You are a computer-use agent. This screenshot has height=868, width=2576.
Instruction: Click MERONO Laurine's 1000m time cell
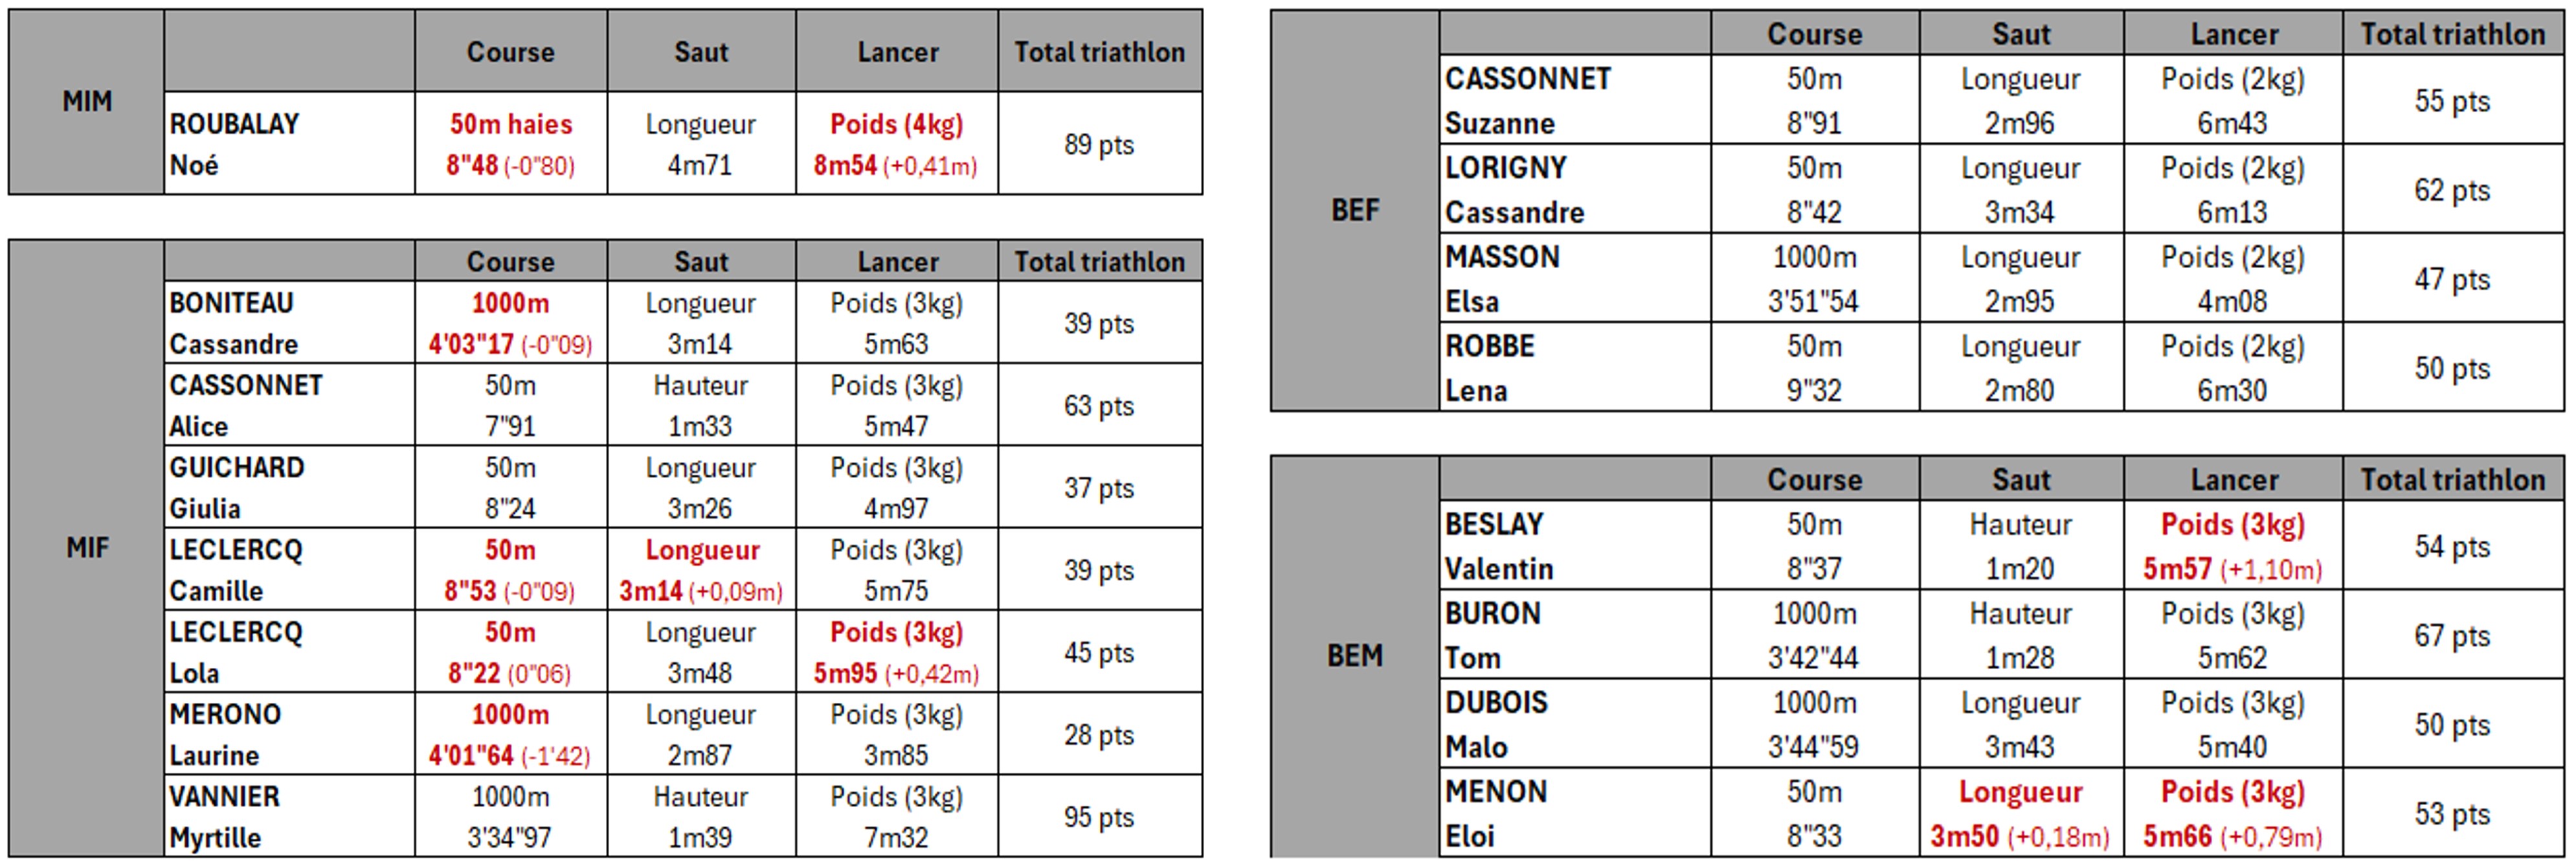pos(510,734)
